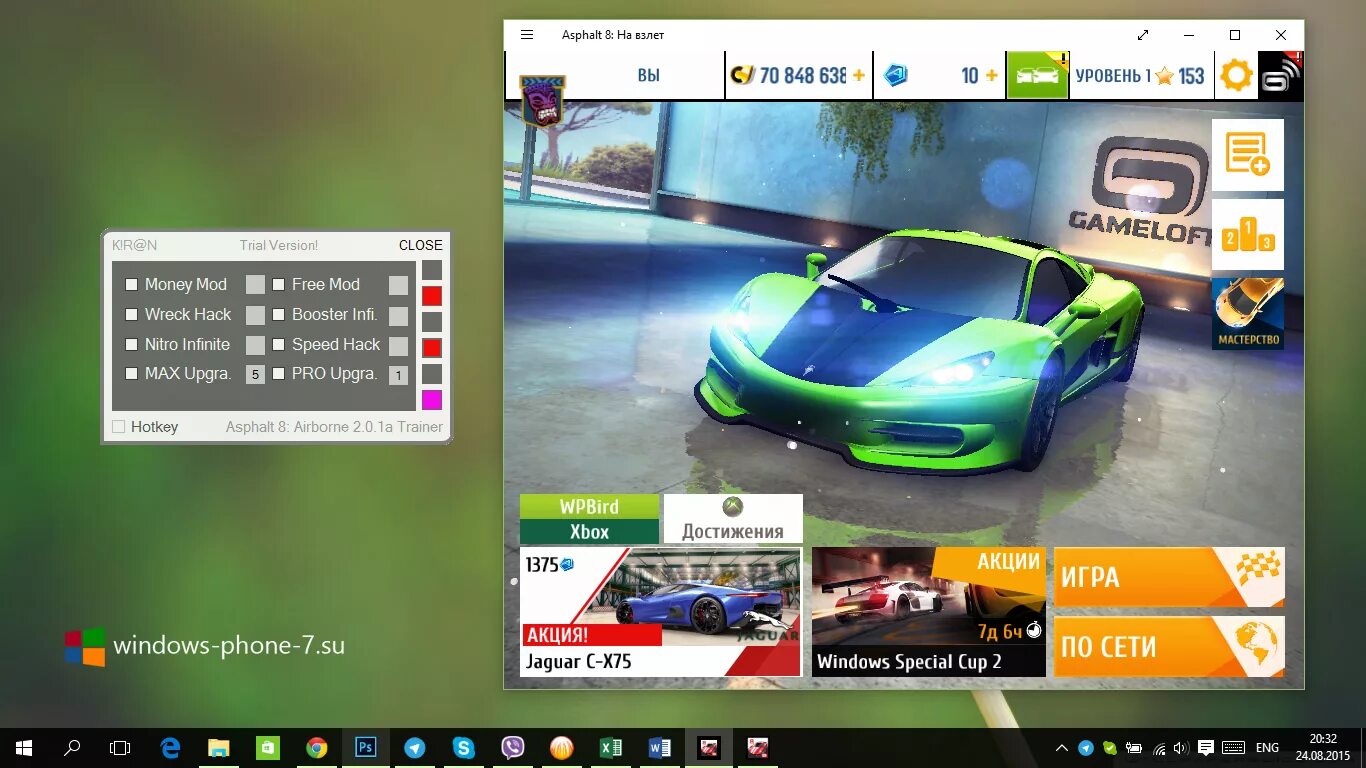Open the blue token currency icon
The image size is (1366, 768).
tap(896, 75)
